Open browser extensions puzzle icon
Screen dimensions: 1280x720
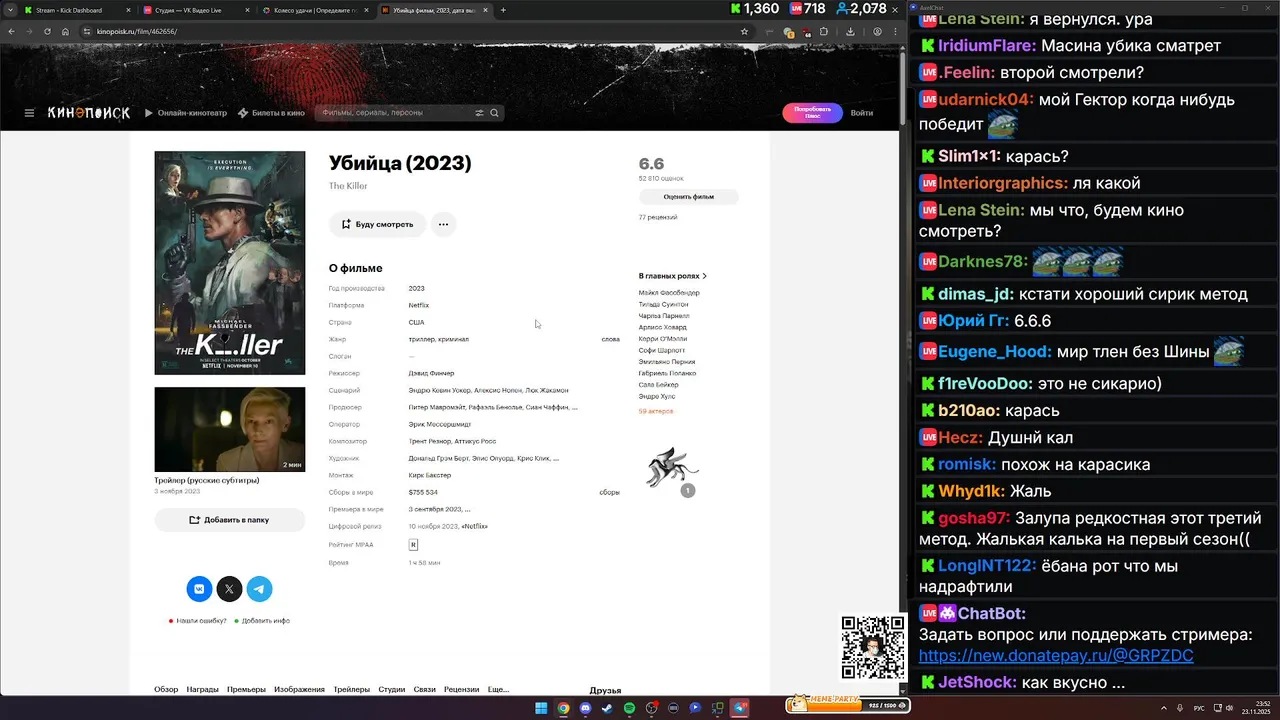point(824,31)
